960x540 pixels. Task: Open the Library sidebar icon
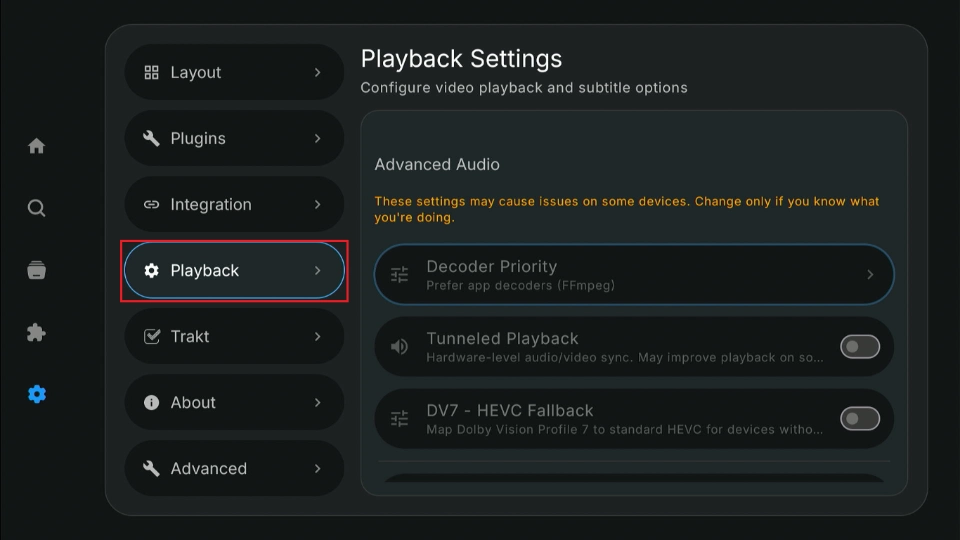click(x=37, y=270)
